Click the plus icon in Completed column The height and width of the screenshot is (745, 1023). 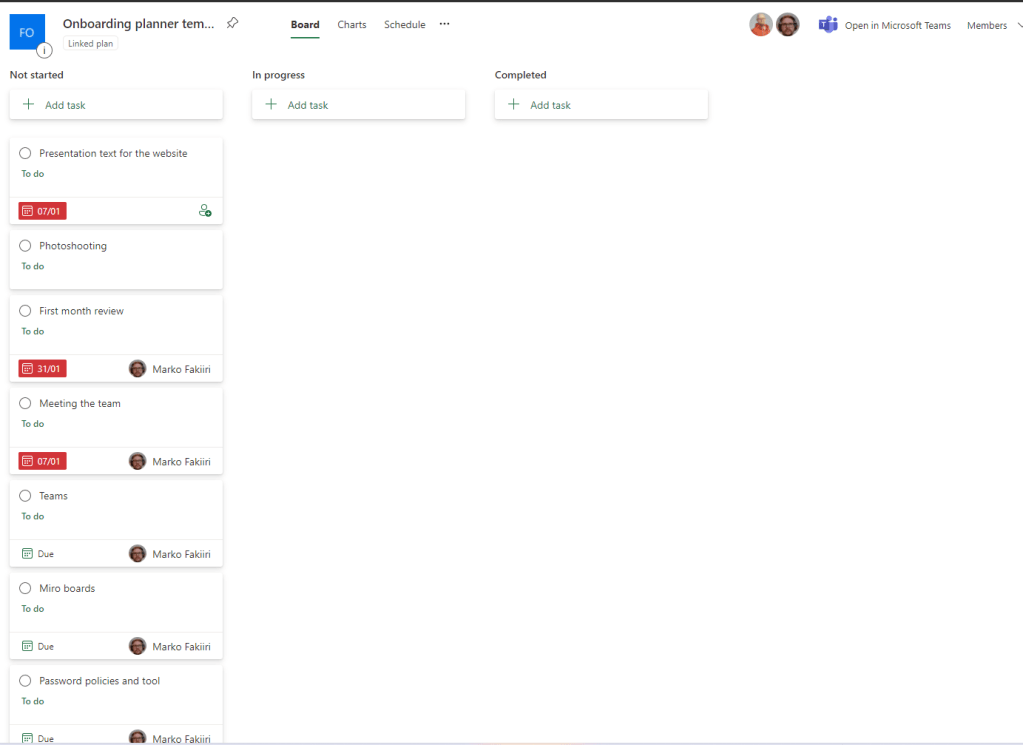point(514,105)
